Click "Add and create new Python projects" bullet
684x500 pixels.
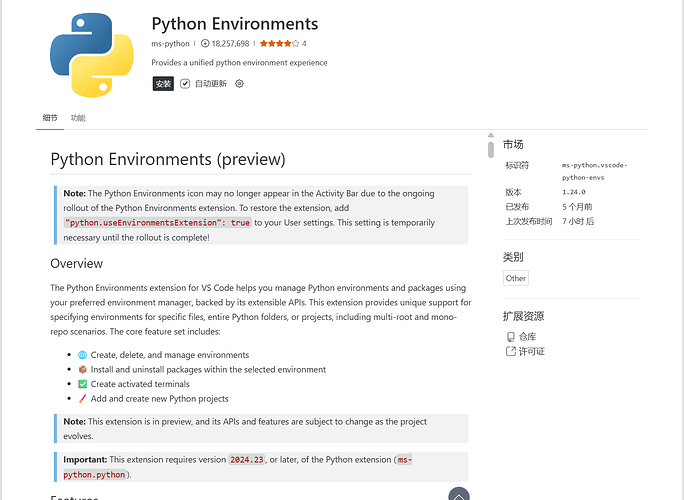[x=159, y=399]
